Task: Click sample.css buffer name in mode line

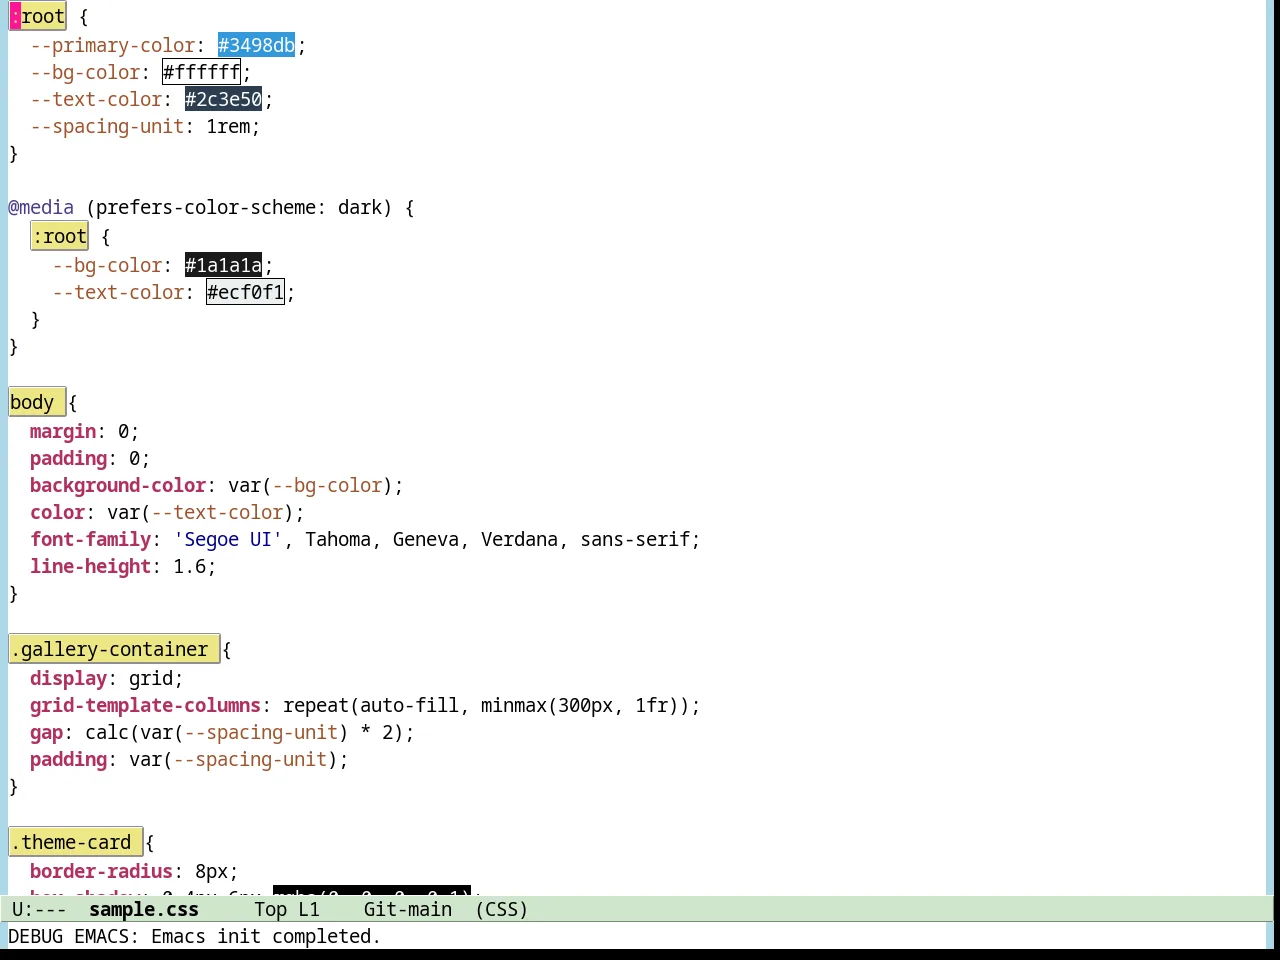Action: pos(144,909)
